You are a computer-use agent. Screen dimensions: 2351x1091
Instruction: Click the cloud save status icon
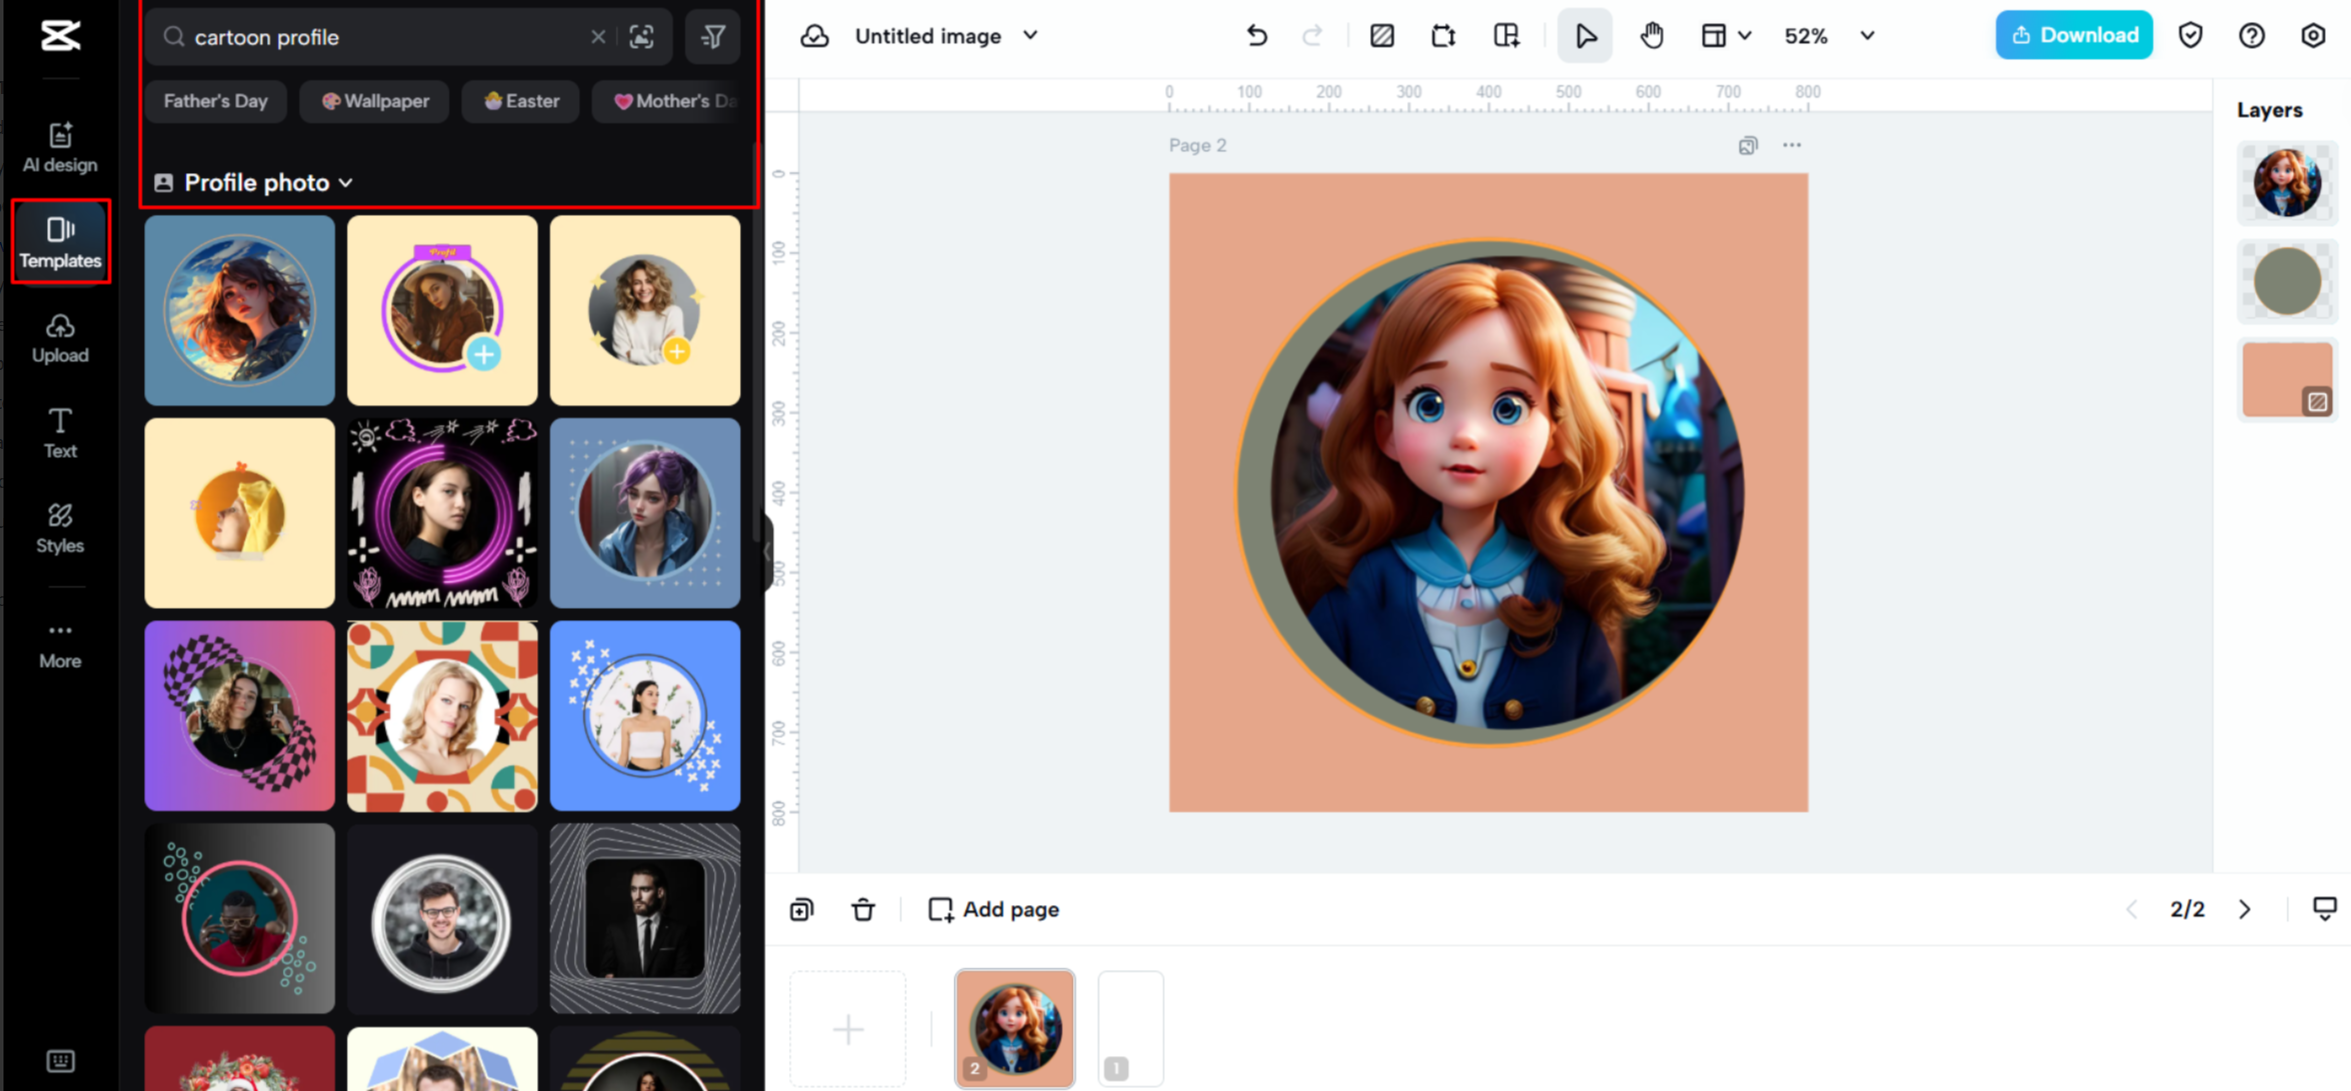tap(815, 36)
